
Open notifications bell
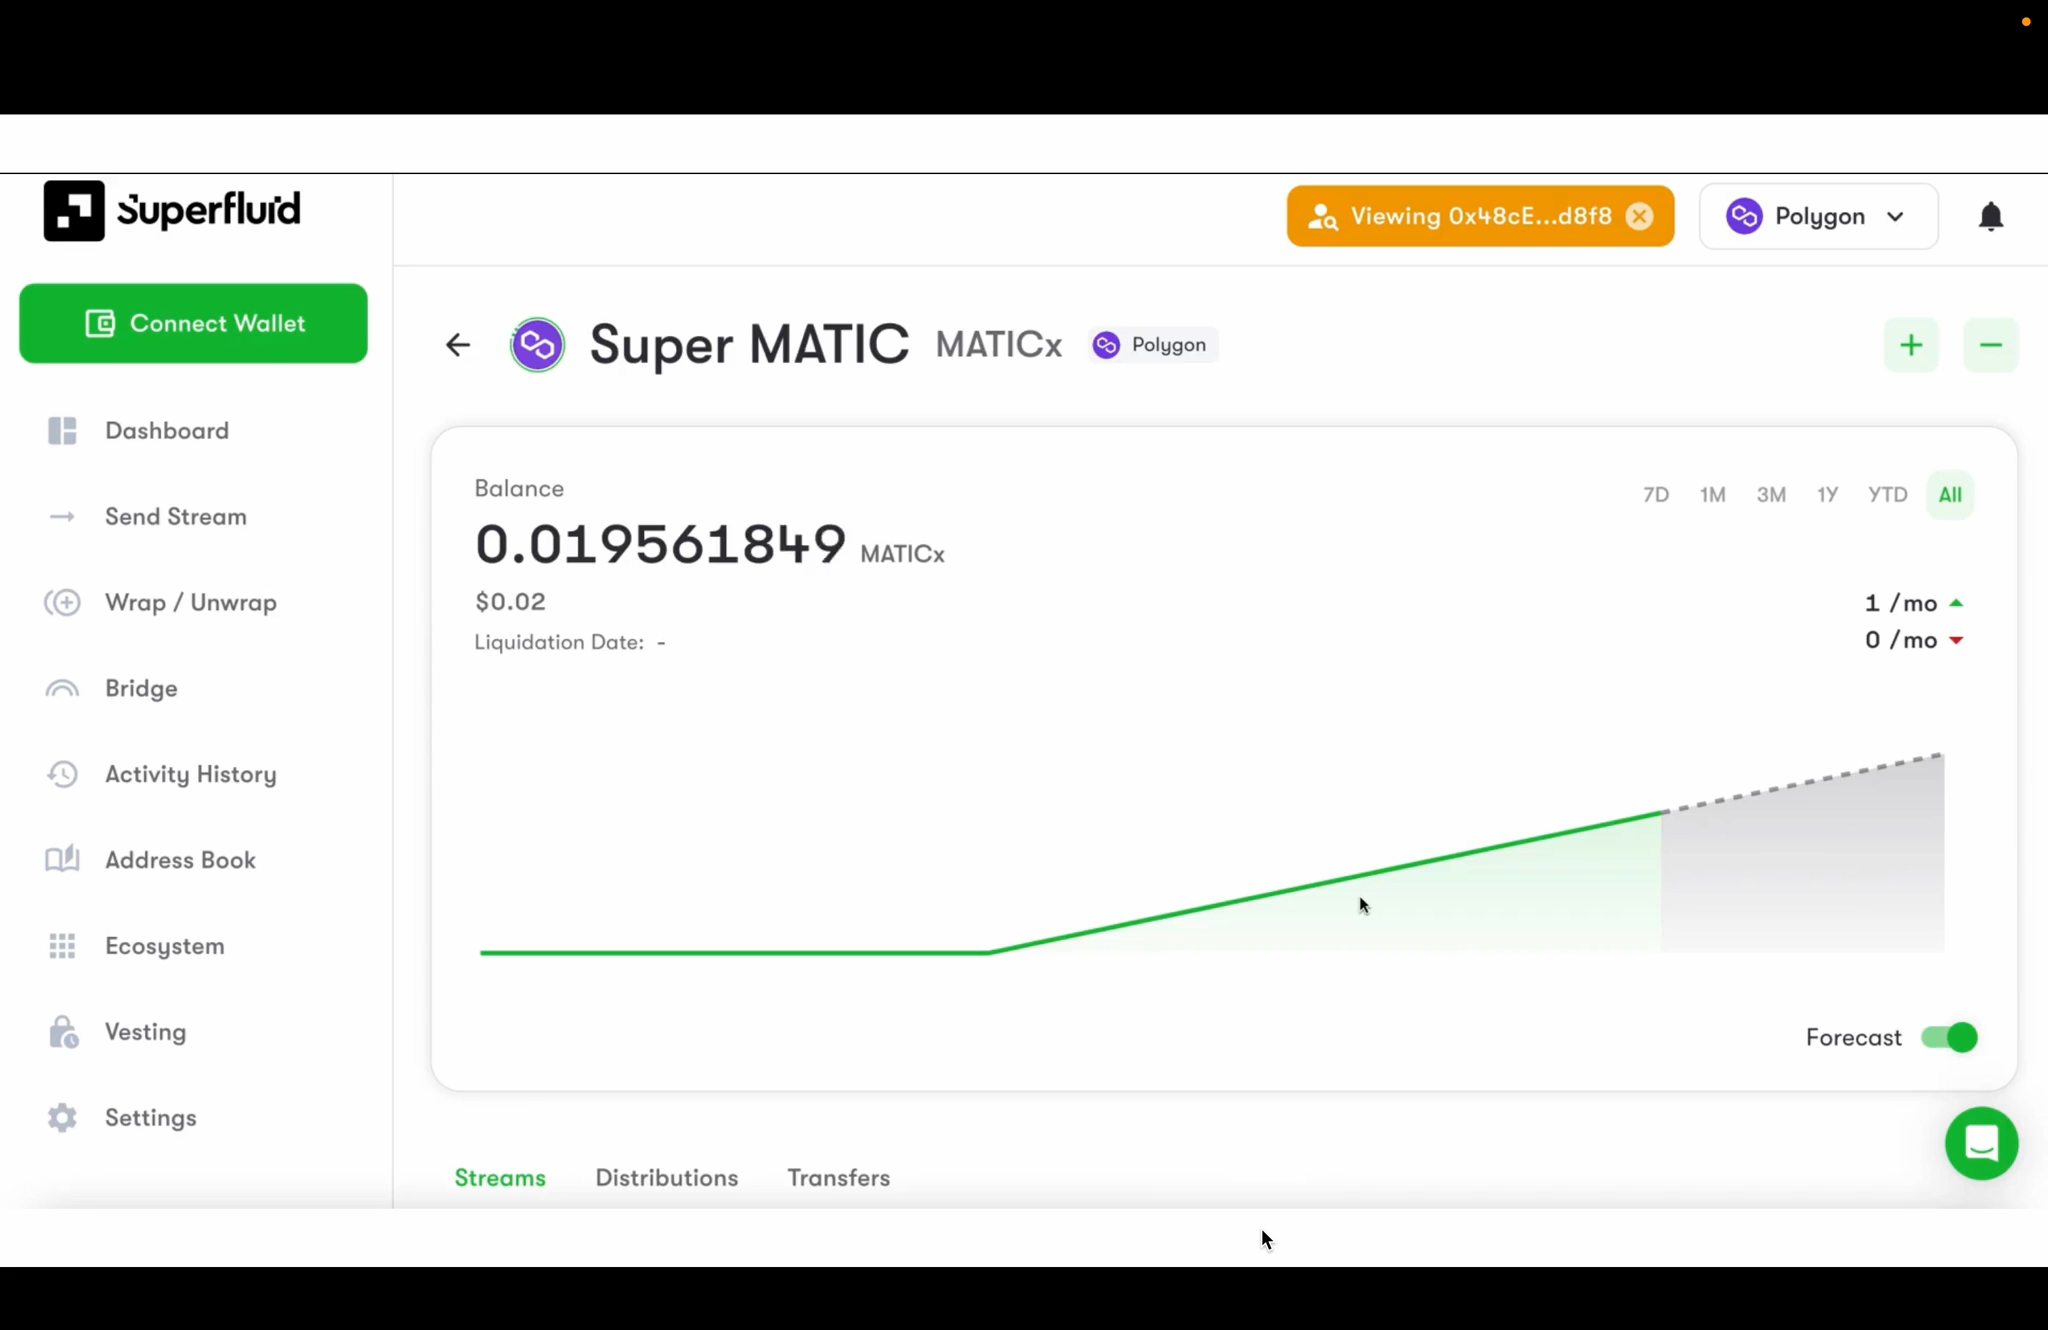[x=1990, y=216]
